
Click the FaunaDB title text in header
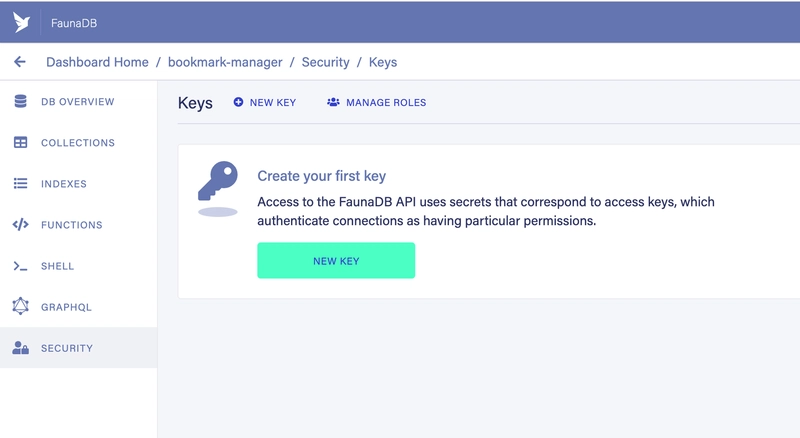[74, 23]
